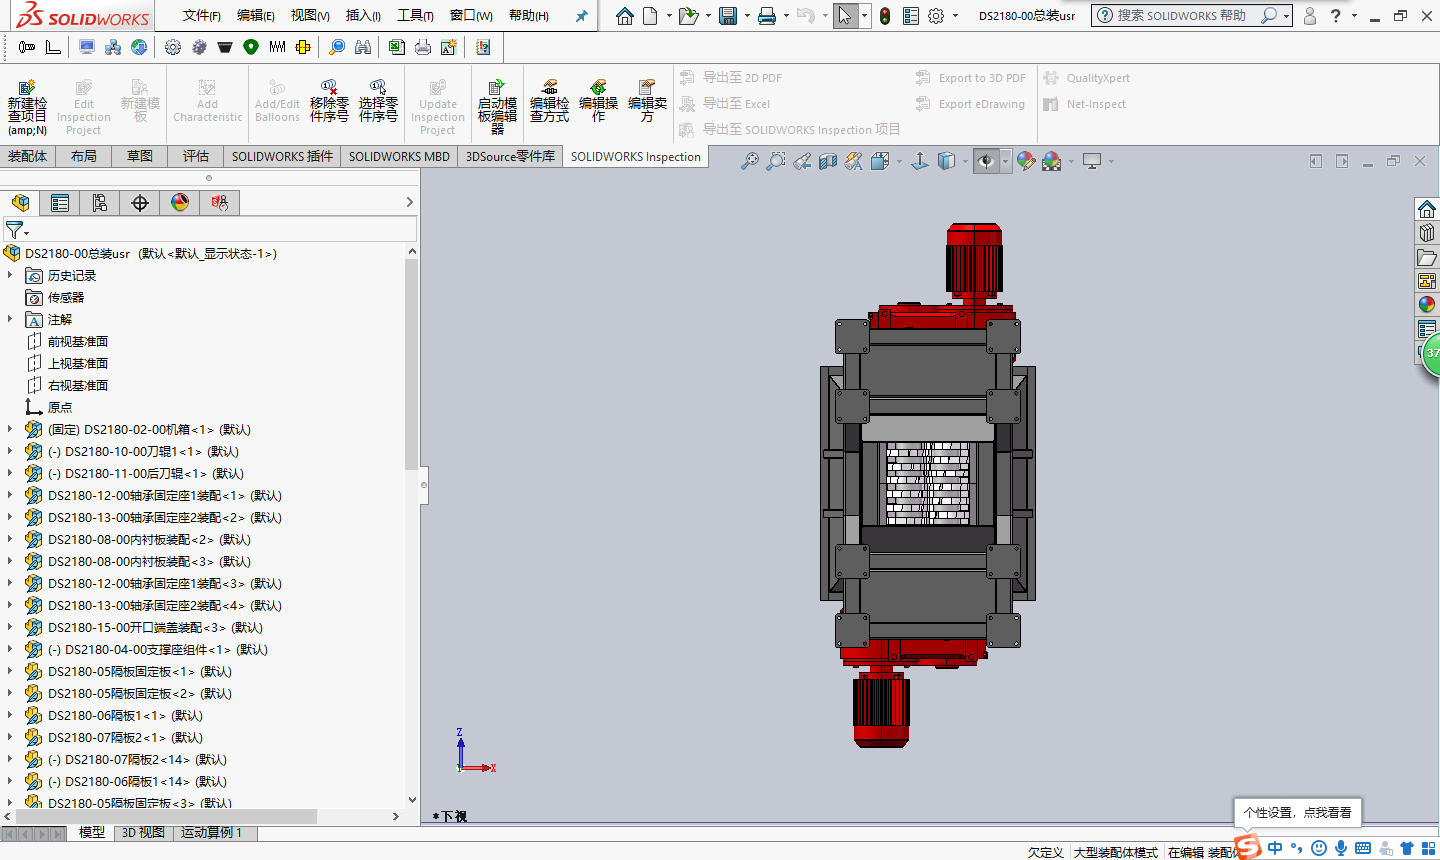Switch to the 运动算例 1 bottom tab
This screenshot has height=860, width=1440.
pyautogui.click(x=212, y=832)
